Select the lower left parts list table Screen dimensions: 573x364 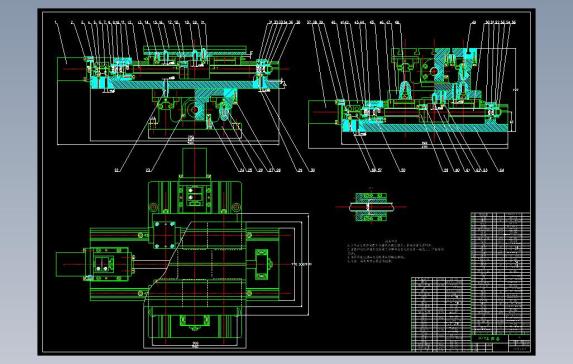click(x=441, y=314)
